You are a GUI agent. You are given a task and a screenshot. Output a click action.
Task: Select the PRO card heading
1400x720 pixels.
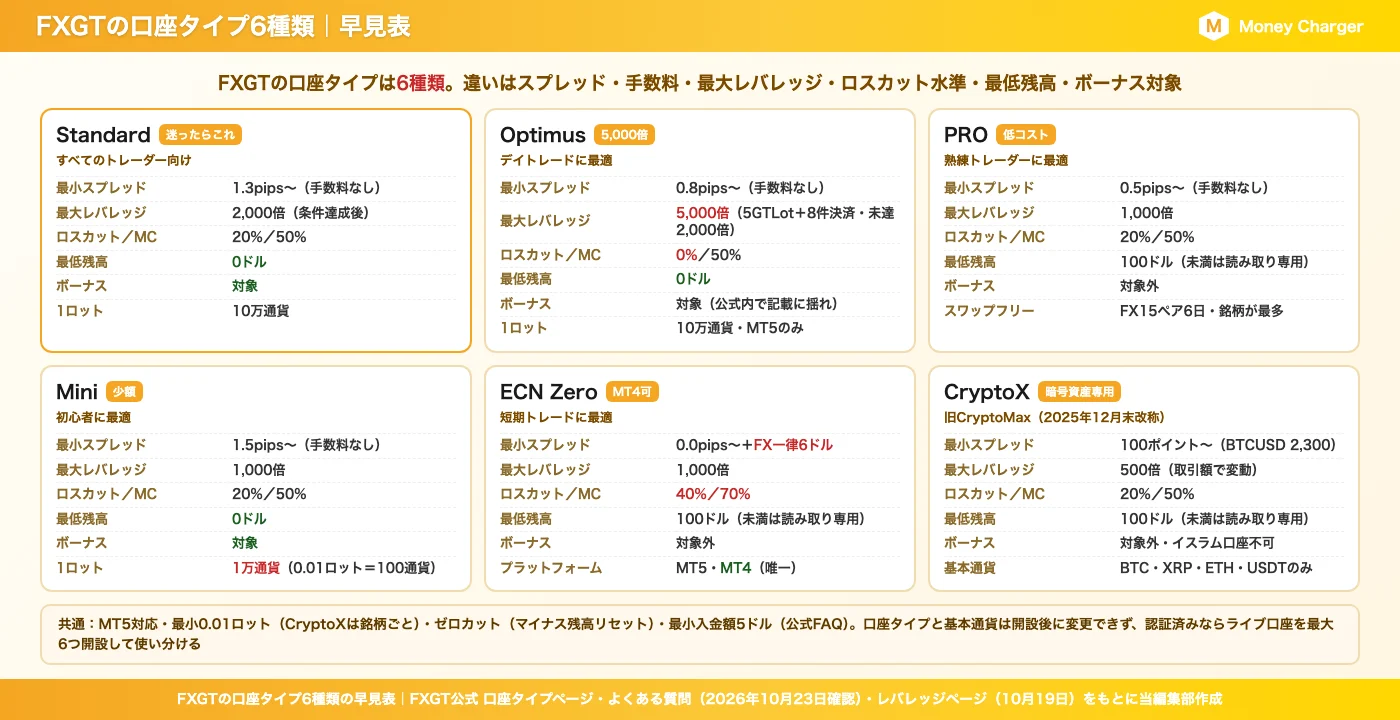[966, 135]
